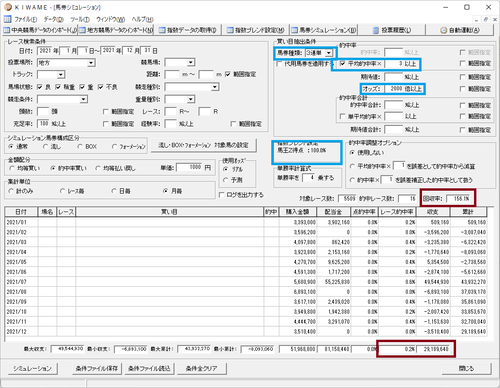Open the 投票場所 dropdown showing 地方

[x=91, y=63]
